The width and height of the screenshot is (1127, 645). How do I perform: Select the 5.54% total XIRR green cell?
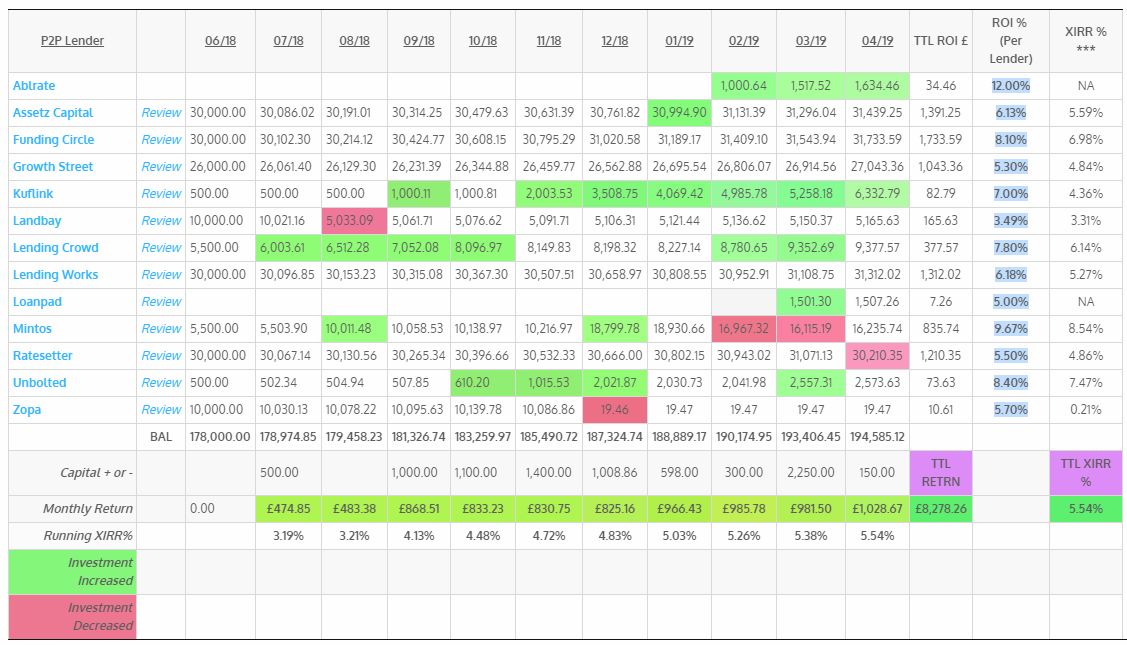pos(1085,508)
